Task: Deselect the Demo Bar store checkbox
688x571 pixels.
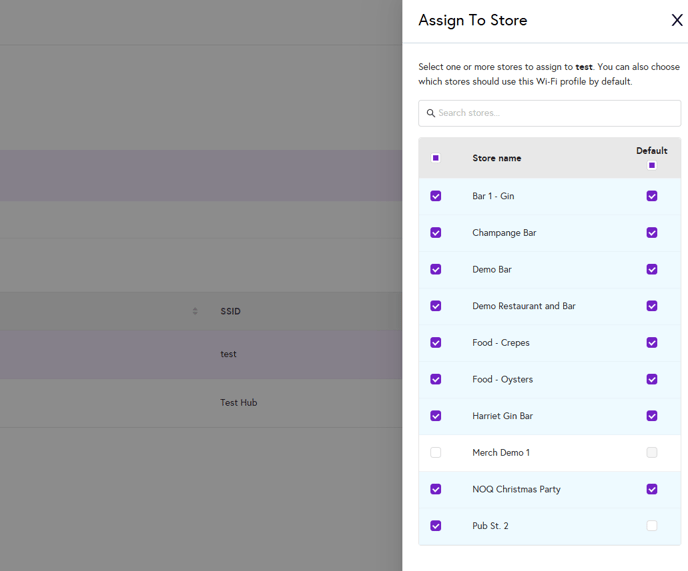Action: [x=436, y=269]
